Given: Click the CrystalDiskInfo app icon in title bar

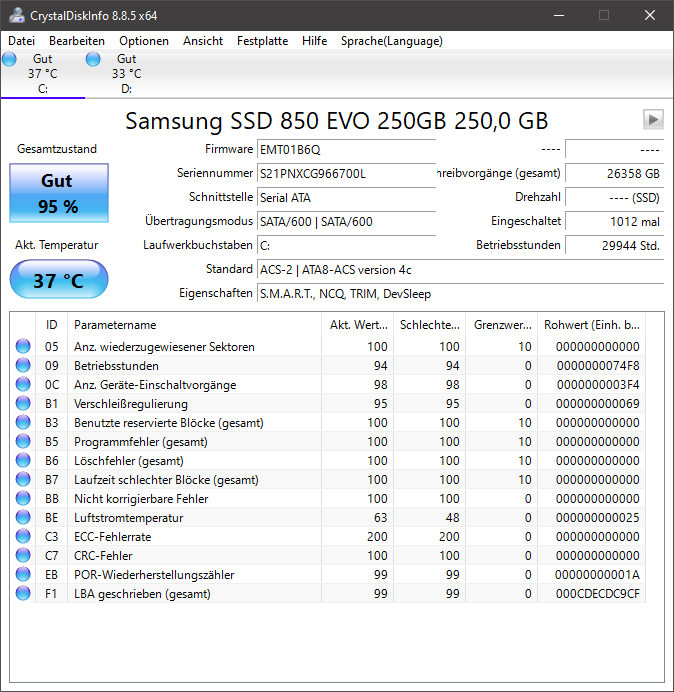Looking at the screenshot, I should pos(17,15).
